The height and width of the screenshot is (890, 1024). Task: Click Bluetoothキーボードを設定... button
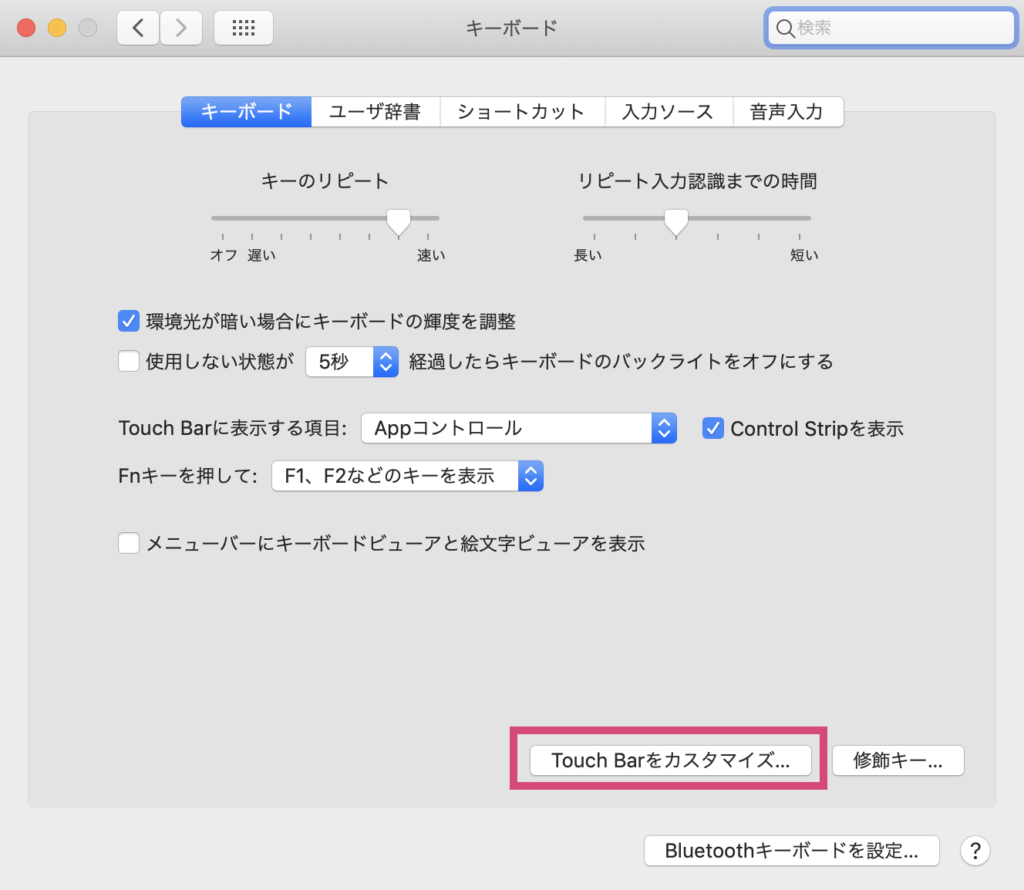[x=792, y=851]
